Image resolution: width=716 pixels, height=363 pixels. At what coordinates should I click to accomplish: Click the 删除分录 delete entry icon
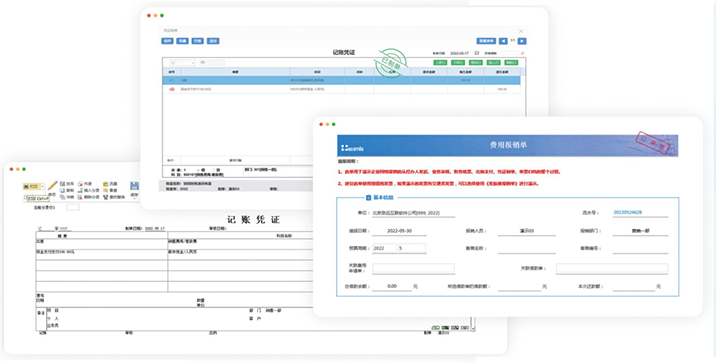[x=80, y=197]
